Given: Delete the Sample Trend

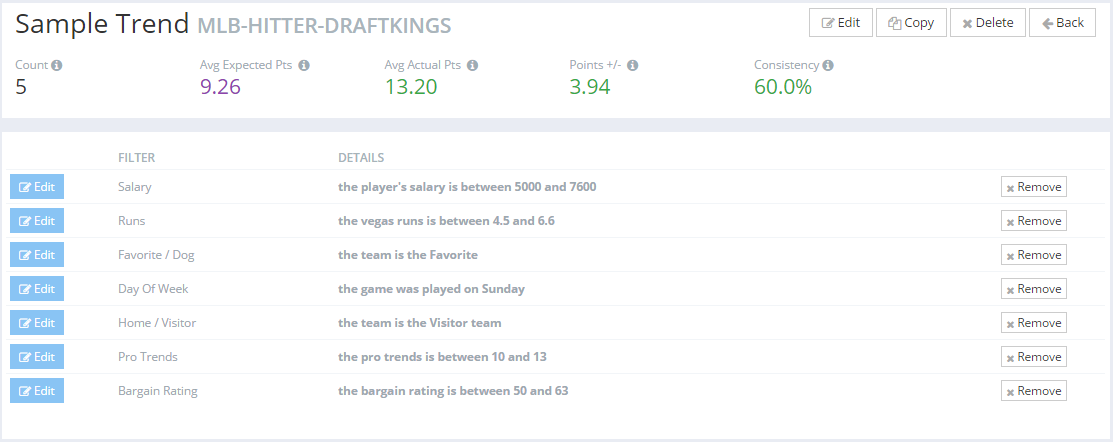Looking at the screenshot, I should 987,23.
